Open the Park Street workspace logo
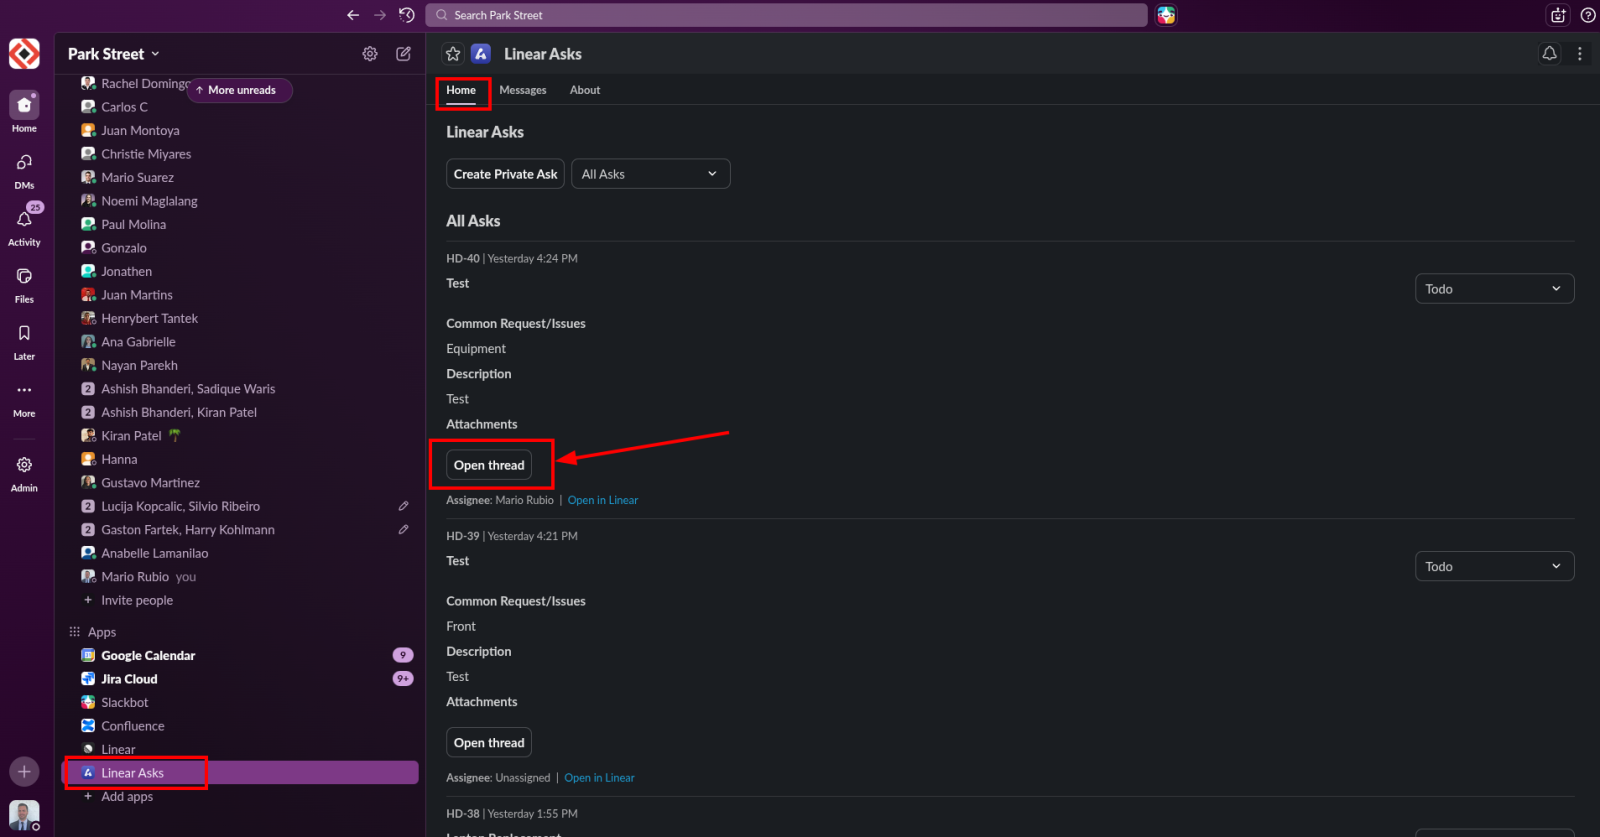This screenshot has height=837, width=1600. [24, 54]
